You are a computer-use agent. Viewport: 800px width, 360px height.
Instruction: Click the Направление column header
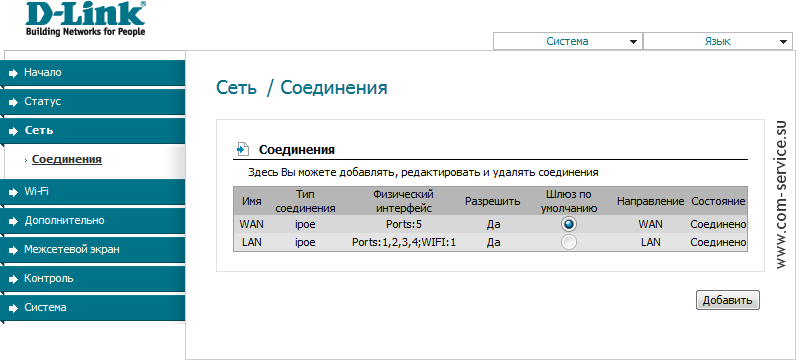point(650,202)
